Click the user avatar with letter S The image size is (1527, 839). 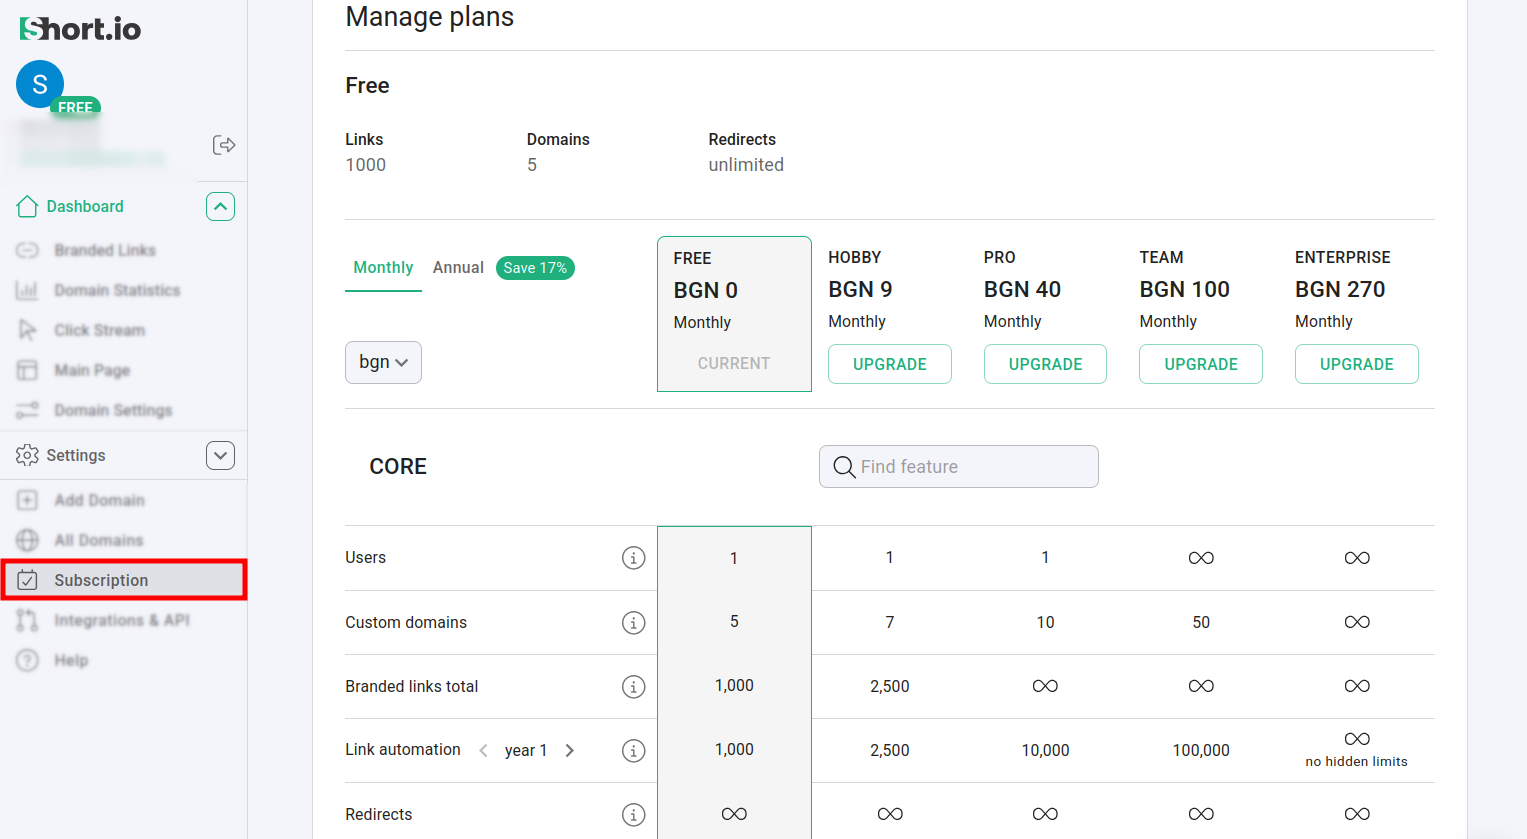(x=40, y=85)
